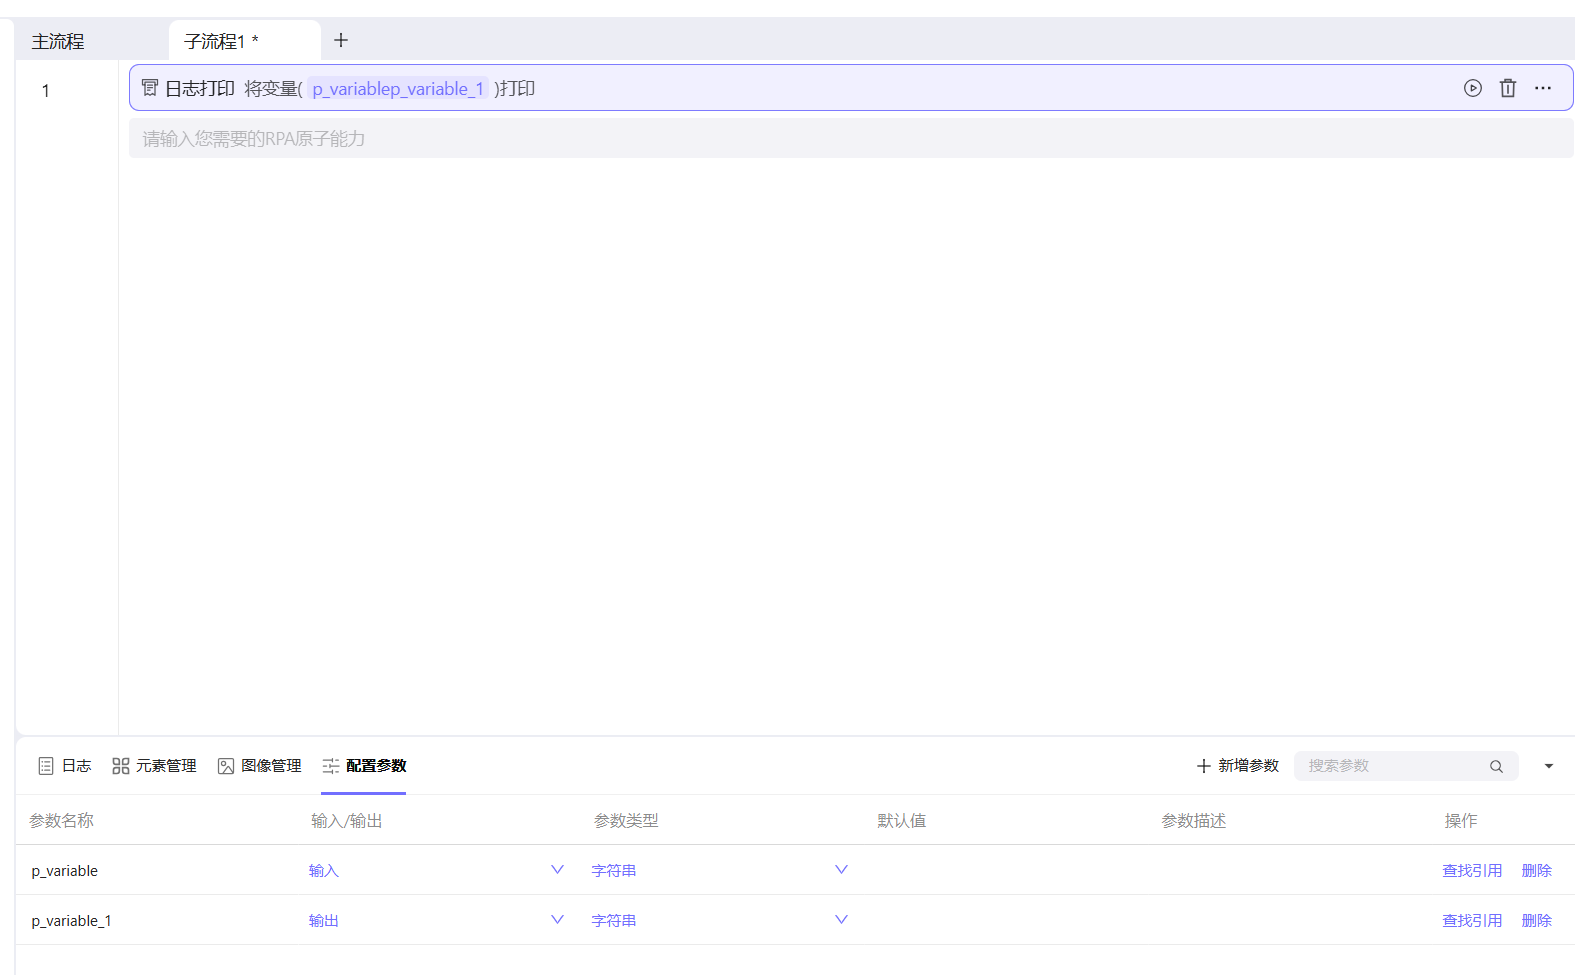1575x975 pixels.
Task: Open the 日志 panel tab
Action: [x=65, y=766]
